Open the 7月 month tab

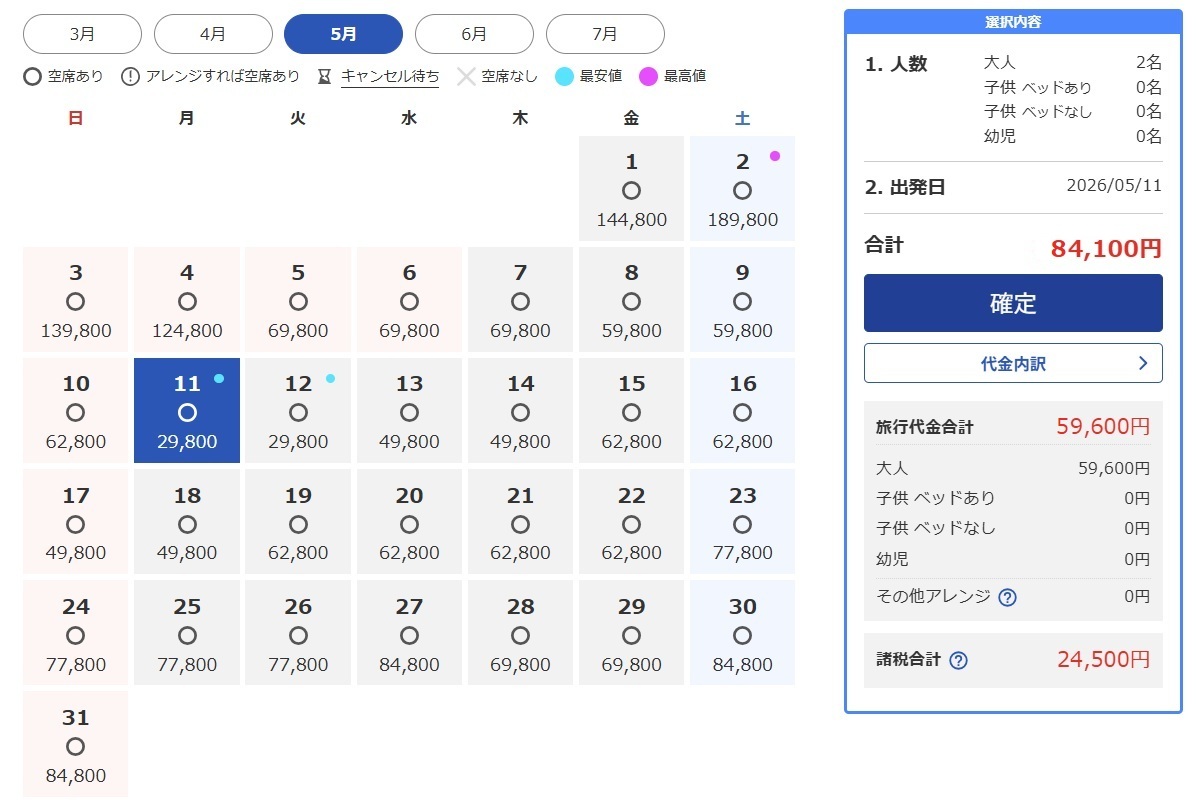tap(605, 34)
